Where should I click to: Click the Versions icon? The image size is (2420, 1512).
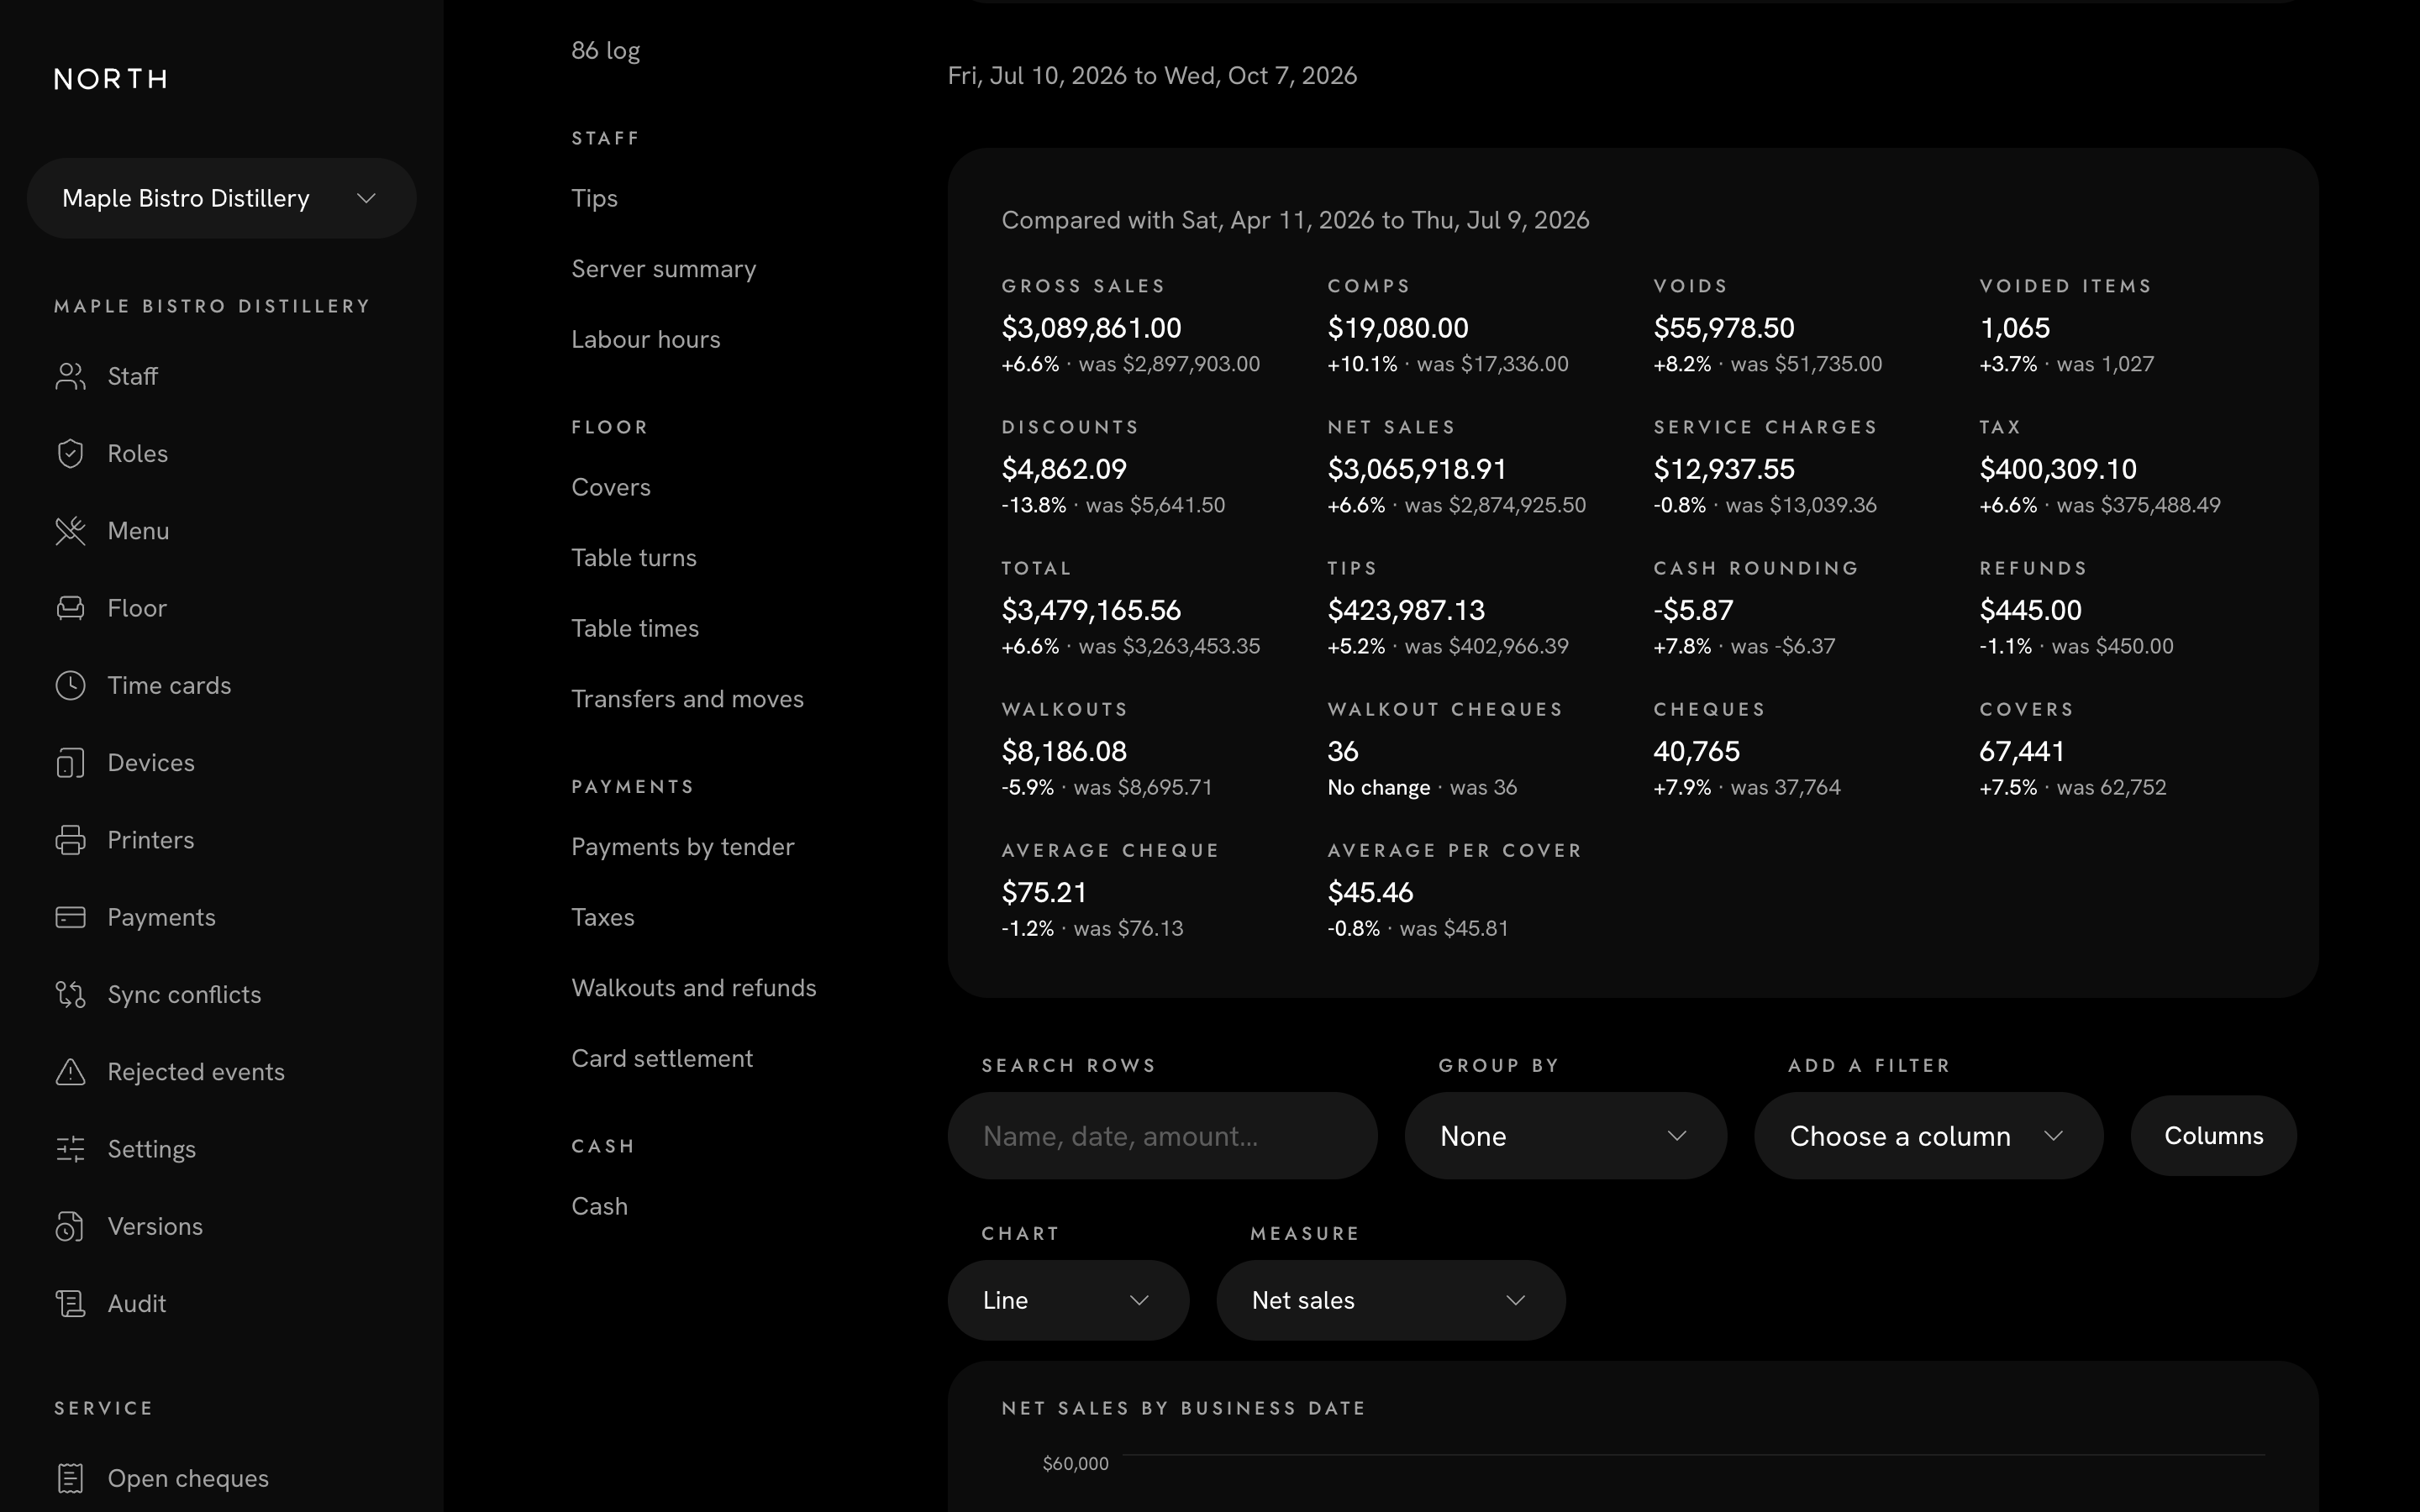pos(70,1226)
